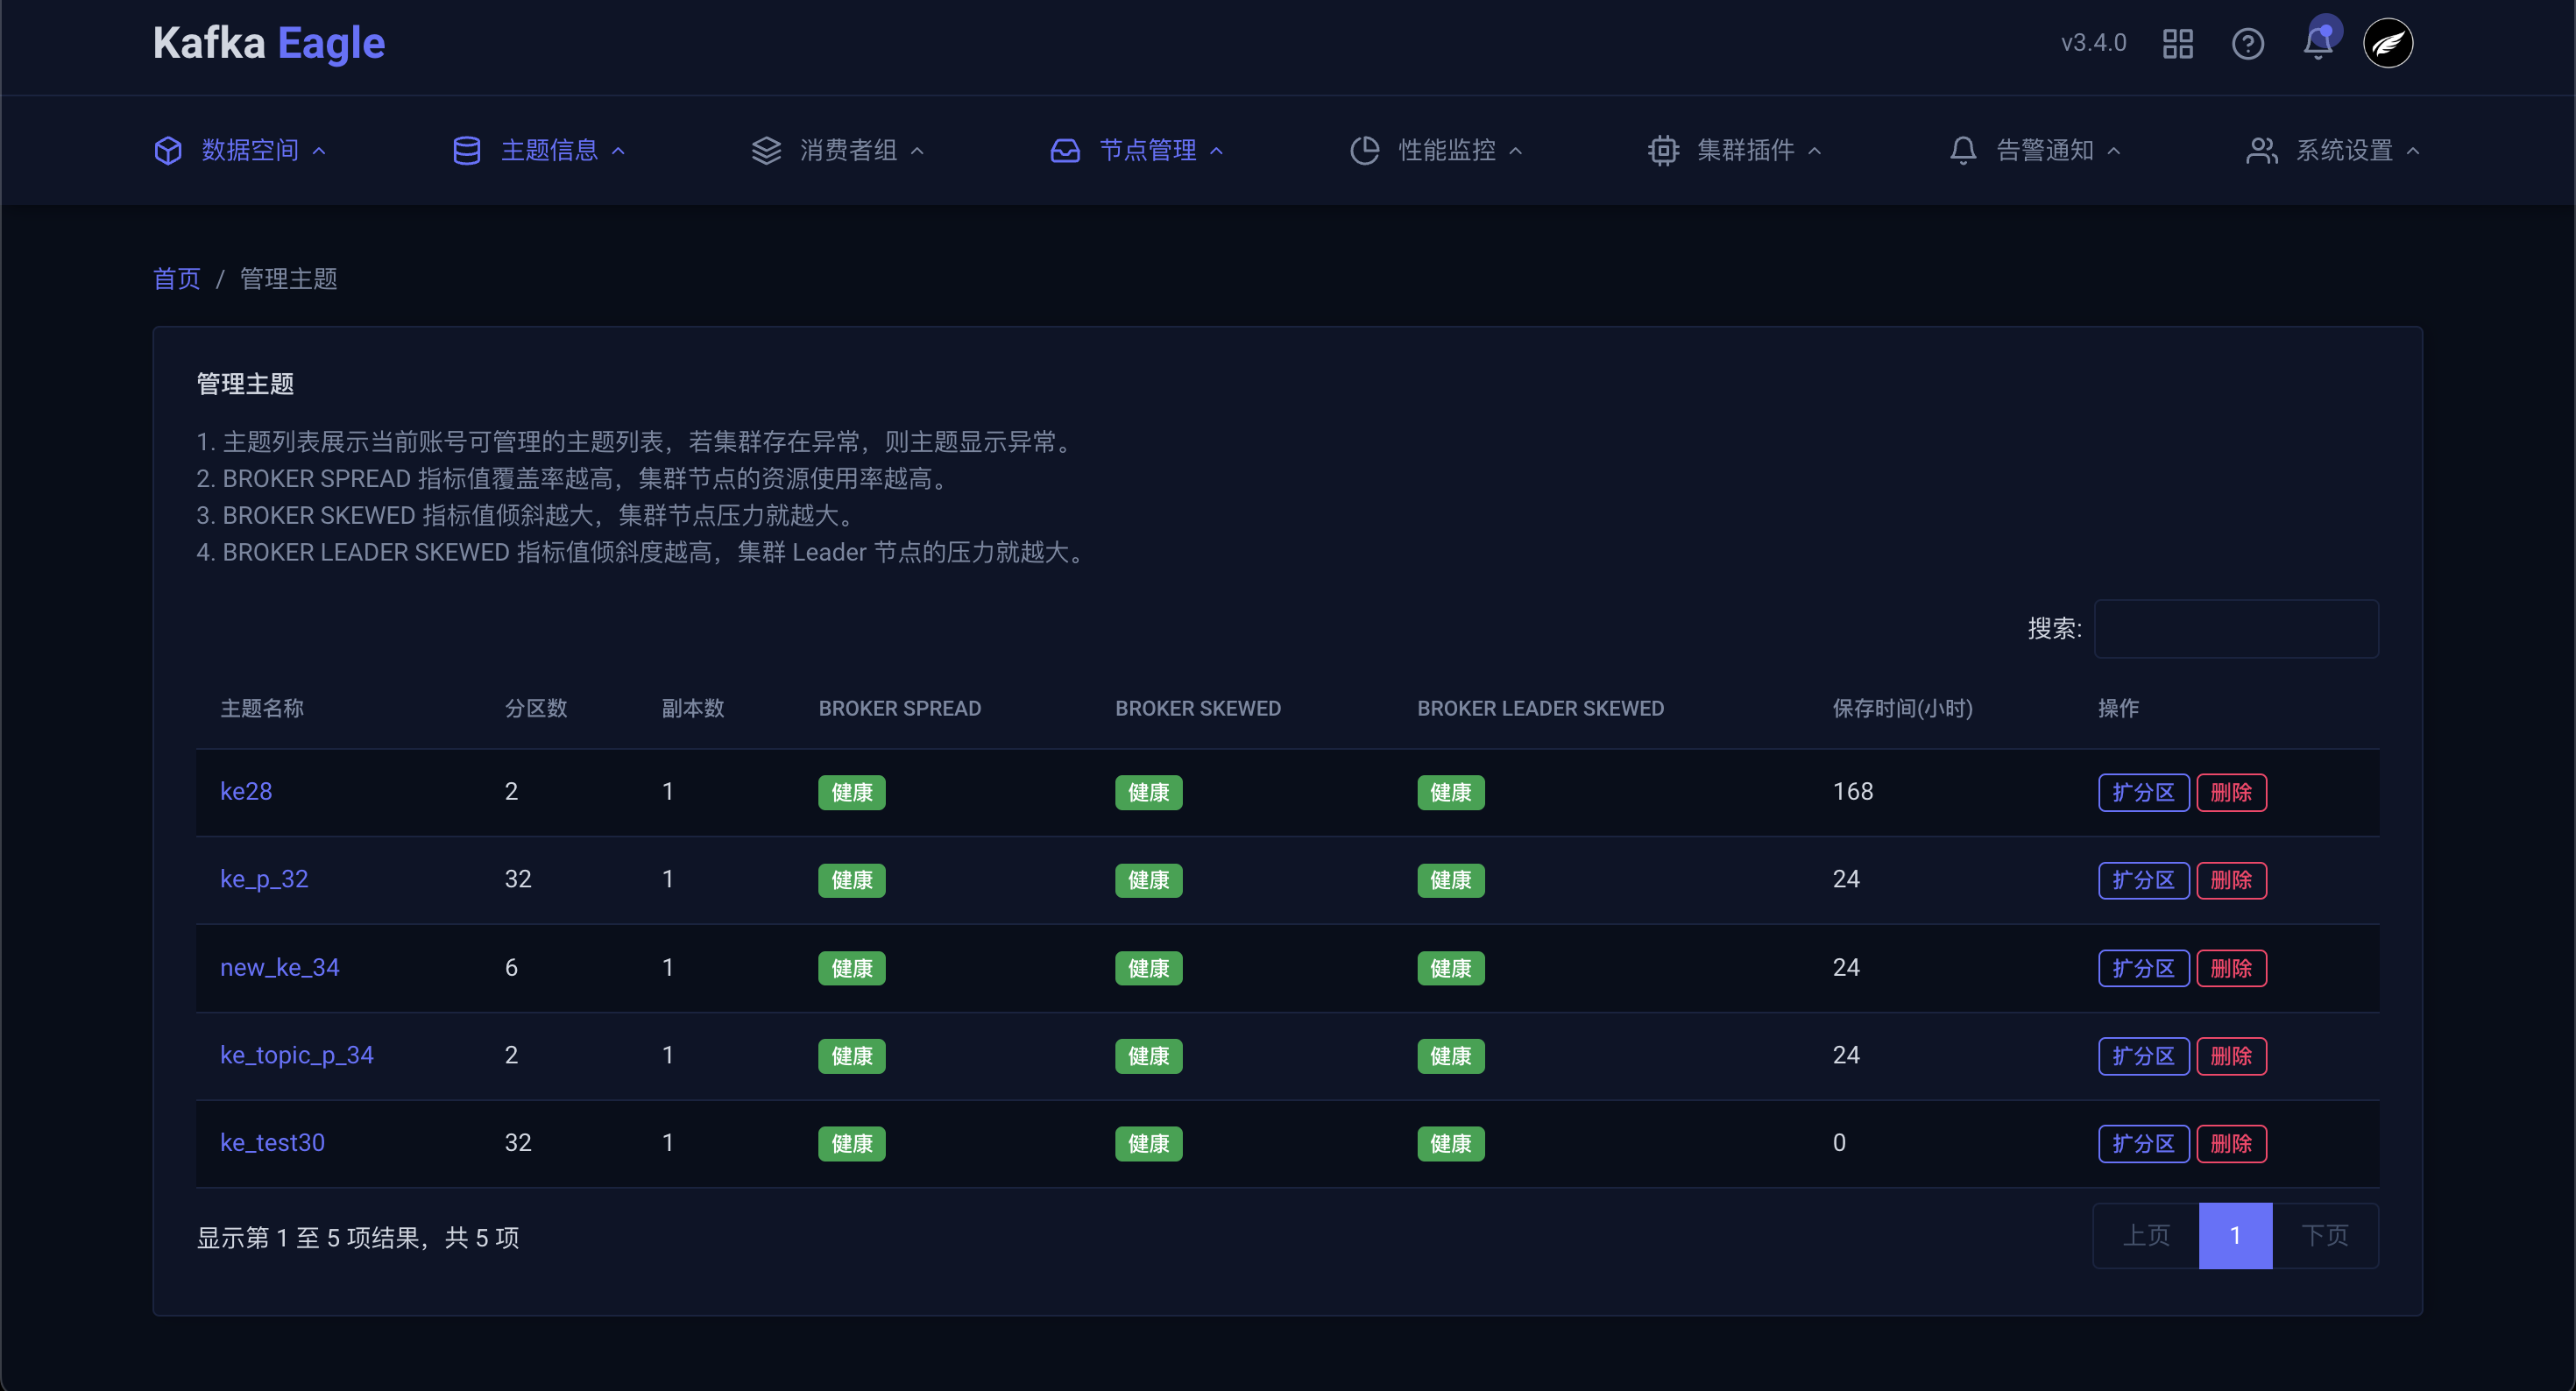
Task: Click the feather user avatar
Action: tap(2387, 44)
